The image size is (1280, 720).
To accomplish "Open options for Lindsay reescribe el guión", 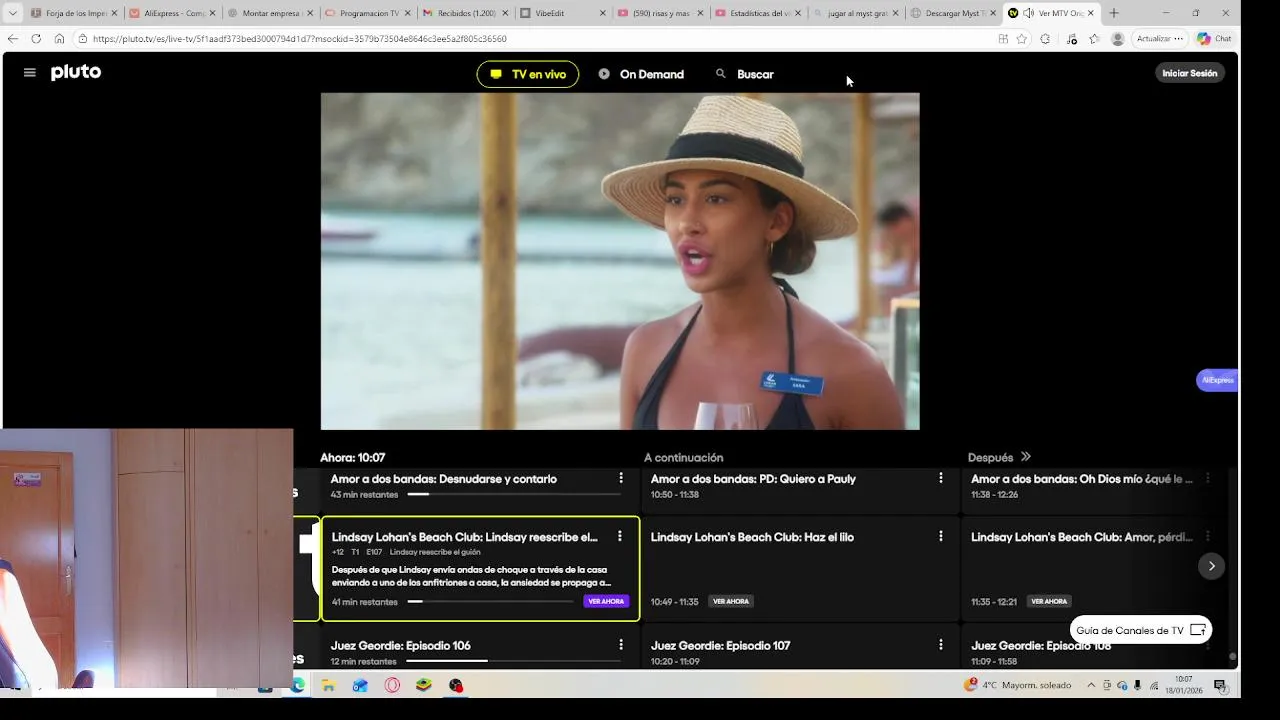I will coord(620,536).
